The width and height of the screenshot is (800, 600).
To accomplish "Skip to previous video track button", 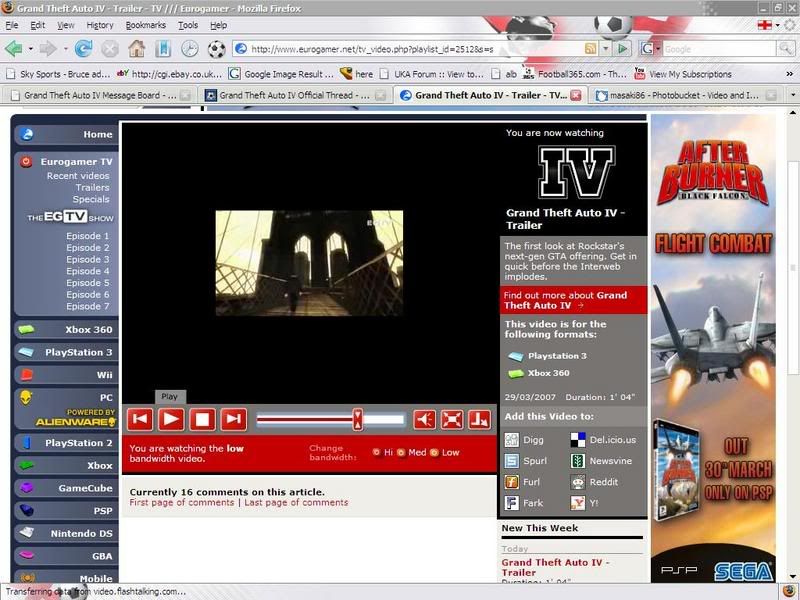I will click(x=140, y=419).
